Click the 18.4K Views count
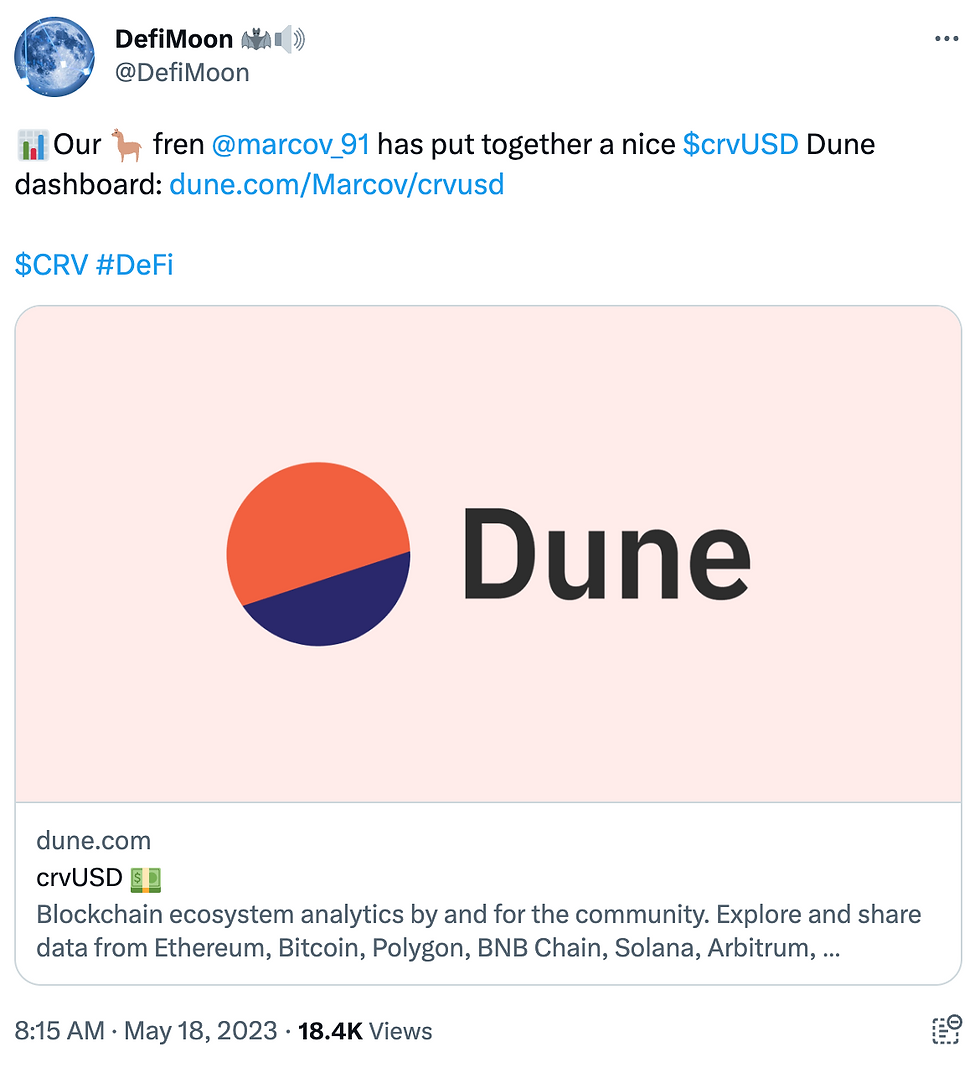 pyautogui.click(x=365, y=1031)
